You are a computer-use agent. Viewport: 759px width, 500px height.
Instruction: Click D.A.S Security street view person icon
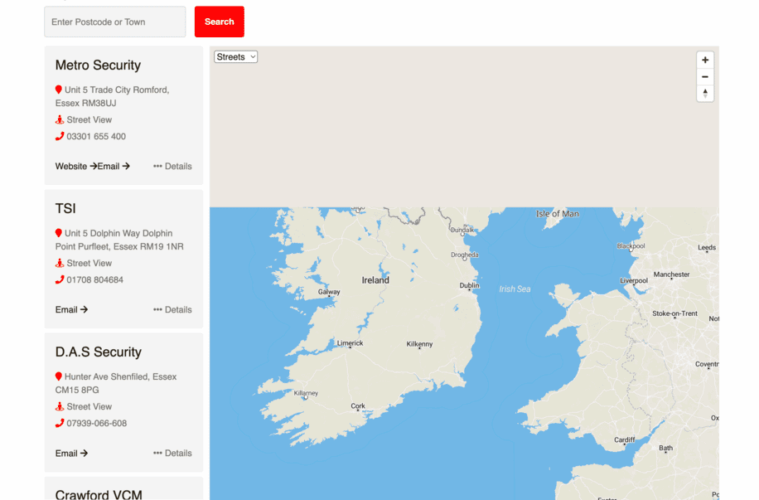pos(59,407)
